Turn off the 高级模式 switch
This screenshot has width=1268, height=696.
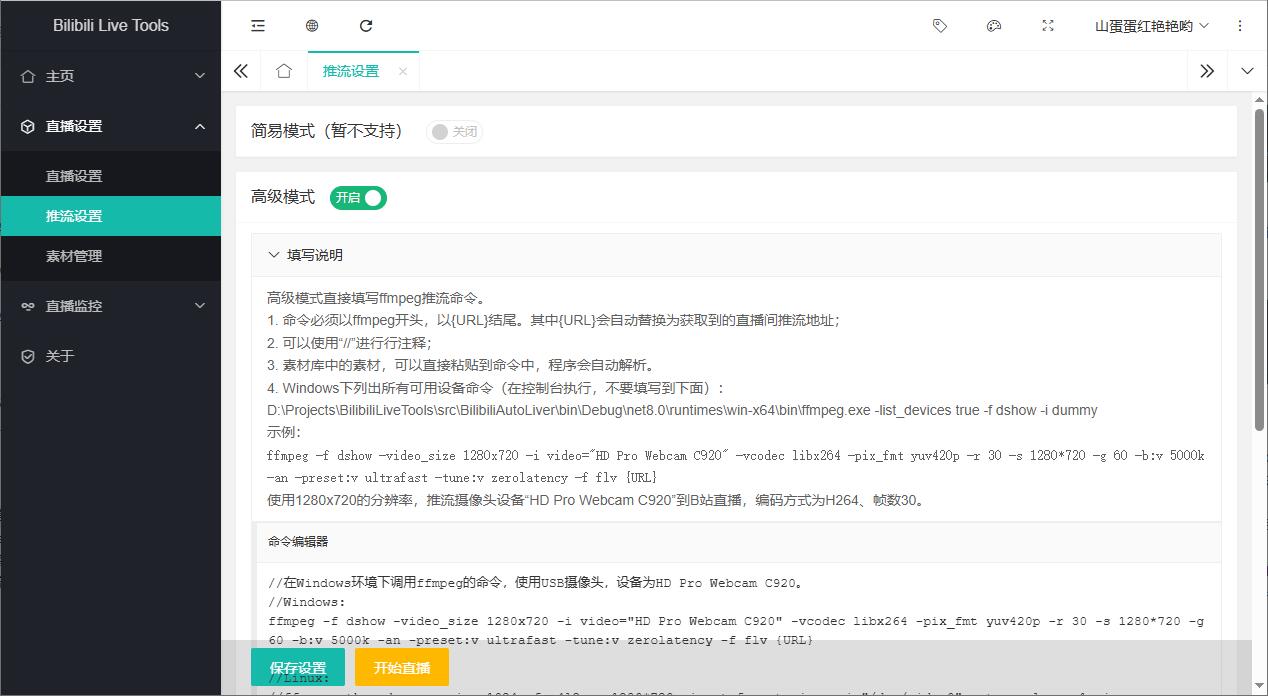click(x=358, y=198)
